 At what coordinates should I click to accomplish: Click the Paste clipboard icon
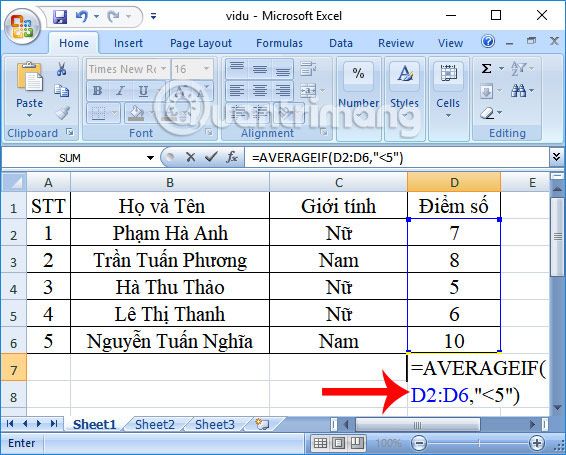pyautogui.click(x=30, y=78)
